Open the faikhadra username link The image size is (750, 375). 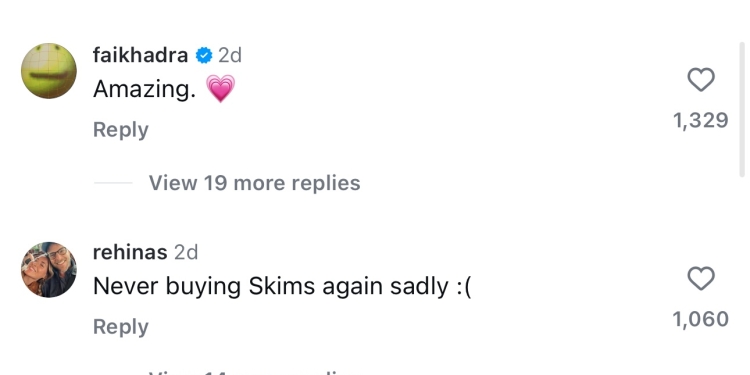[x=140, y=55]
